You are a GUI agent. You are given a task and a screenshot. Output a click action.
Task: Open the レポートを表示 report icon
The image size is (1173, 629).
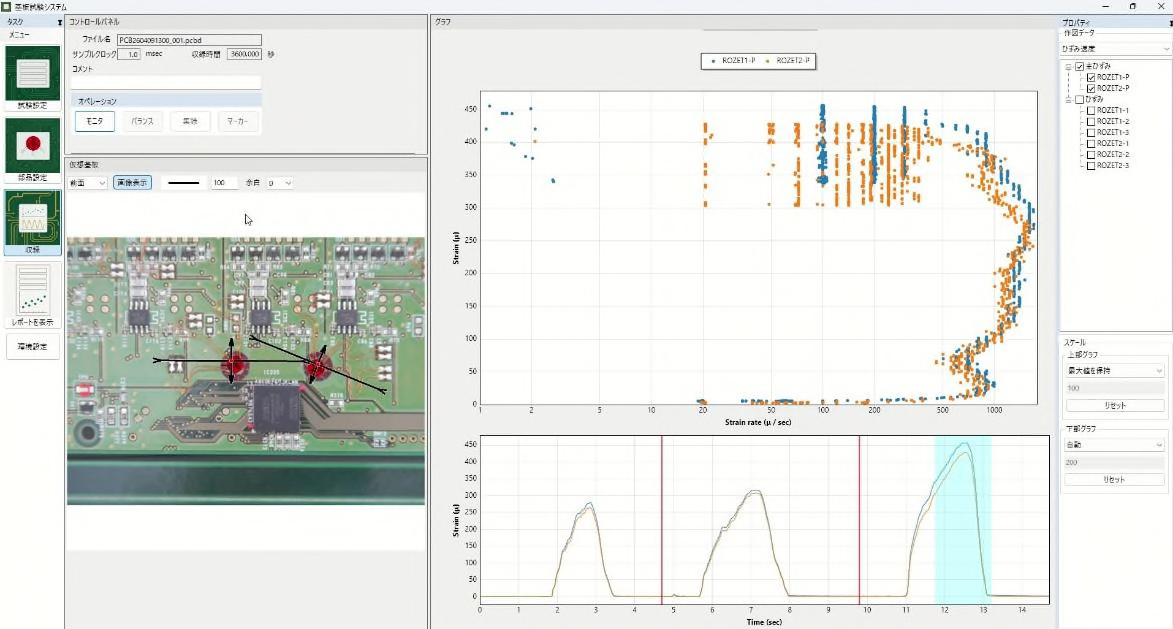pos(33,295)
